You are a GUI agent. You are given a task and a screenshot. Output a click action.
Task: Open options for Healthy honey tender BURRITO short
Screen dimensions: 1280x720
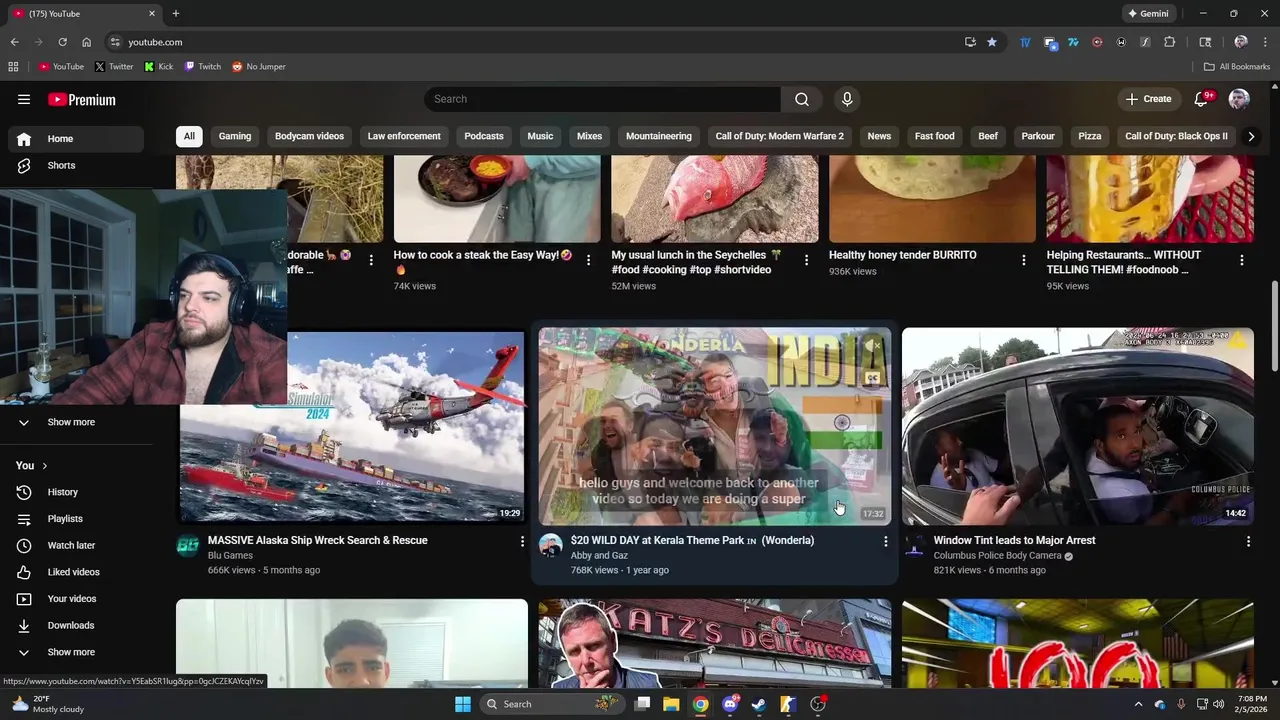pos(1023,260)
